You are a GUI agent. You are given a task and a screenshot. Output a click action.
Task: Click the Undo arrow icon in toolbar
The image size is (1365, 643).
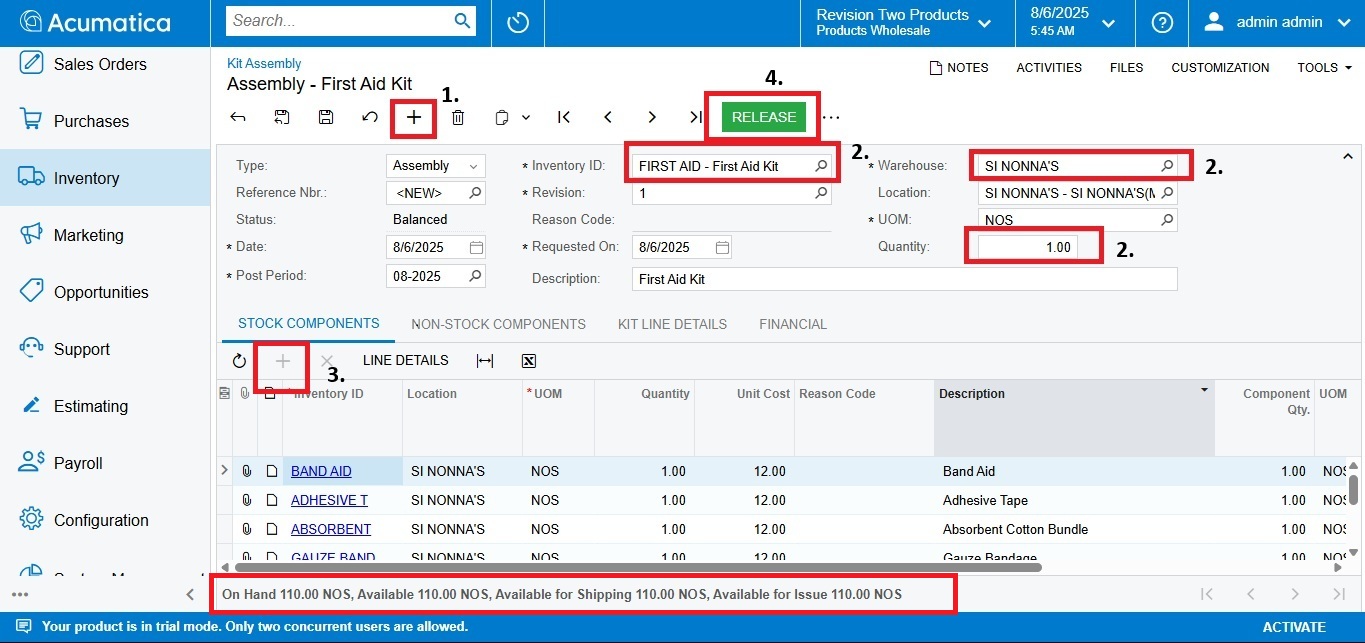click(370, 117)
